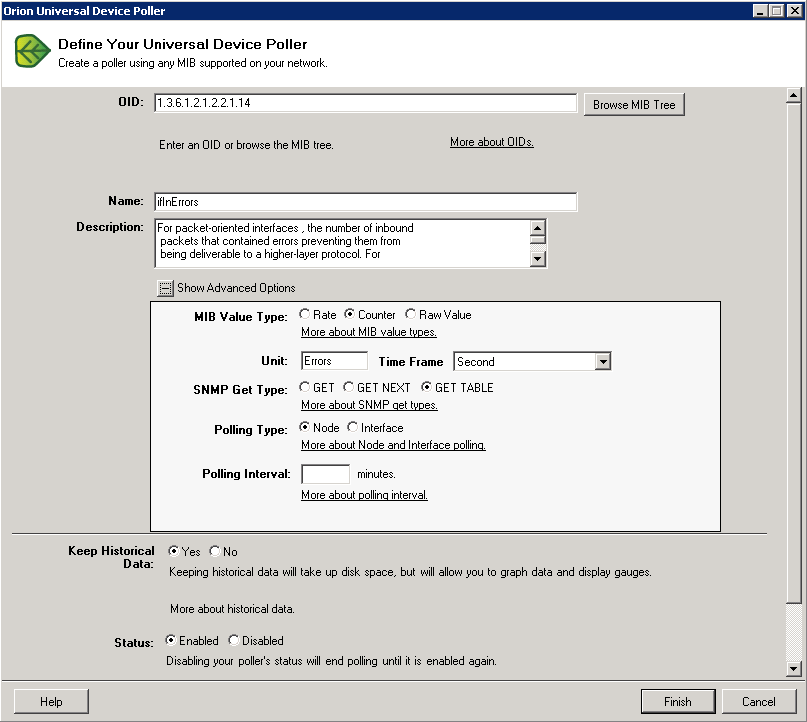Click the Finish button

678,702
